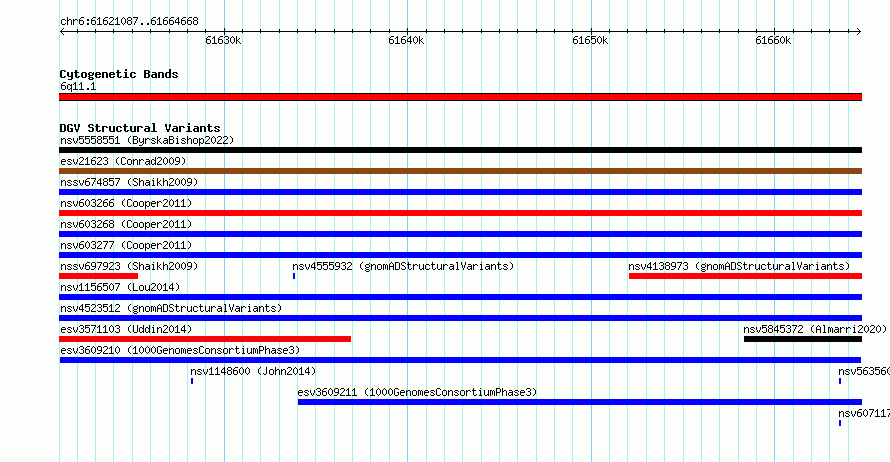
Task: Click nssv674857 (Shaikh2009) label
Action: tap(129, 182)
